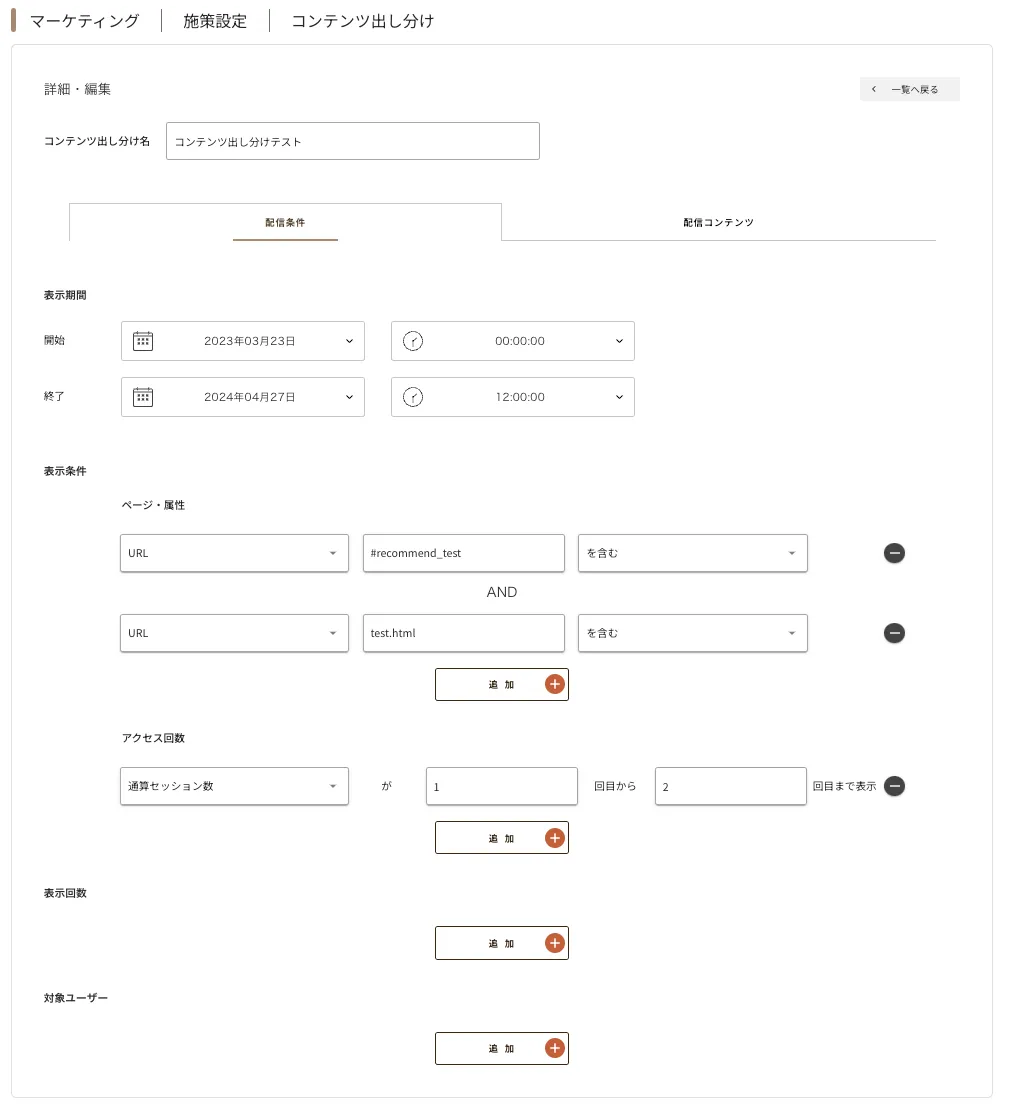Click 回目まで表示 end count field

[x=731, y=786]
